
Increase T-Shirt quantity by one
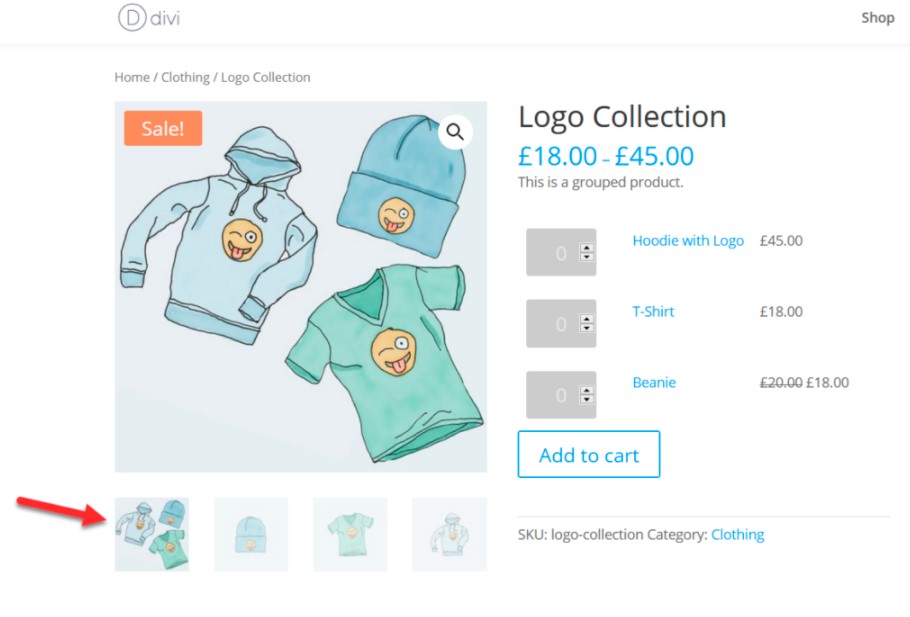[x=587, y=319]
